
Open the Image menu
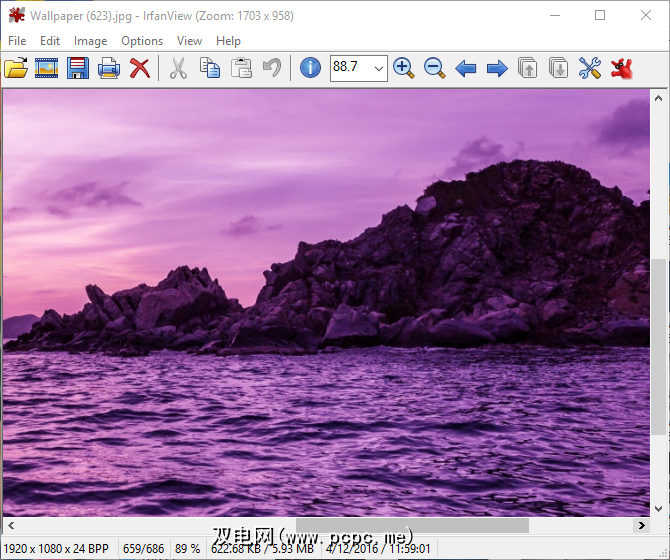(90, 41)
